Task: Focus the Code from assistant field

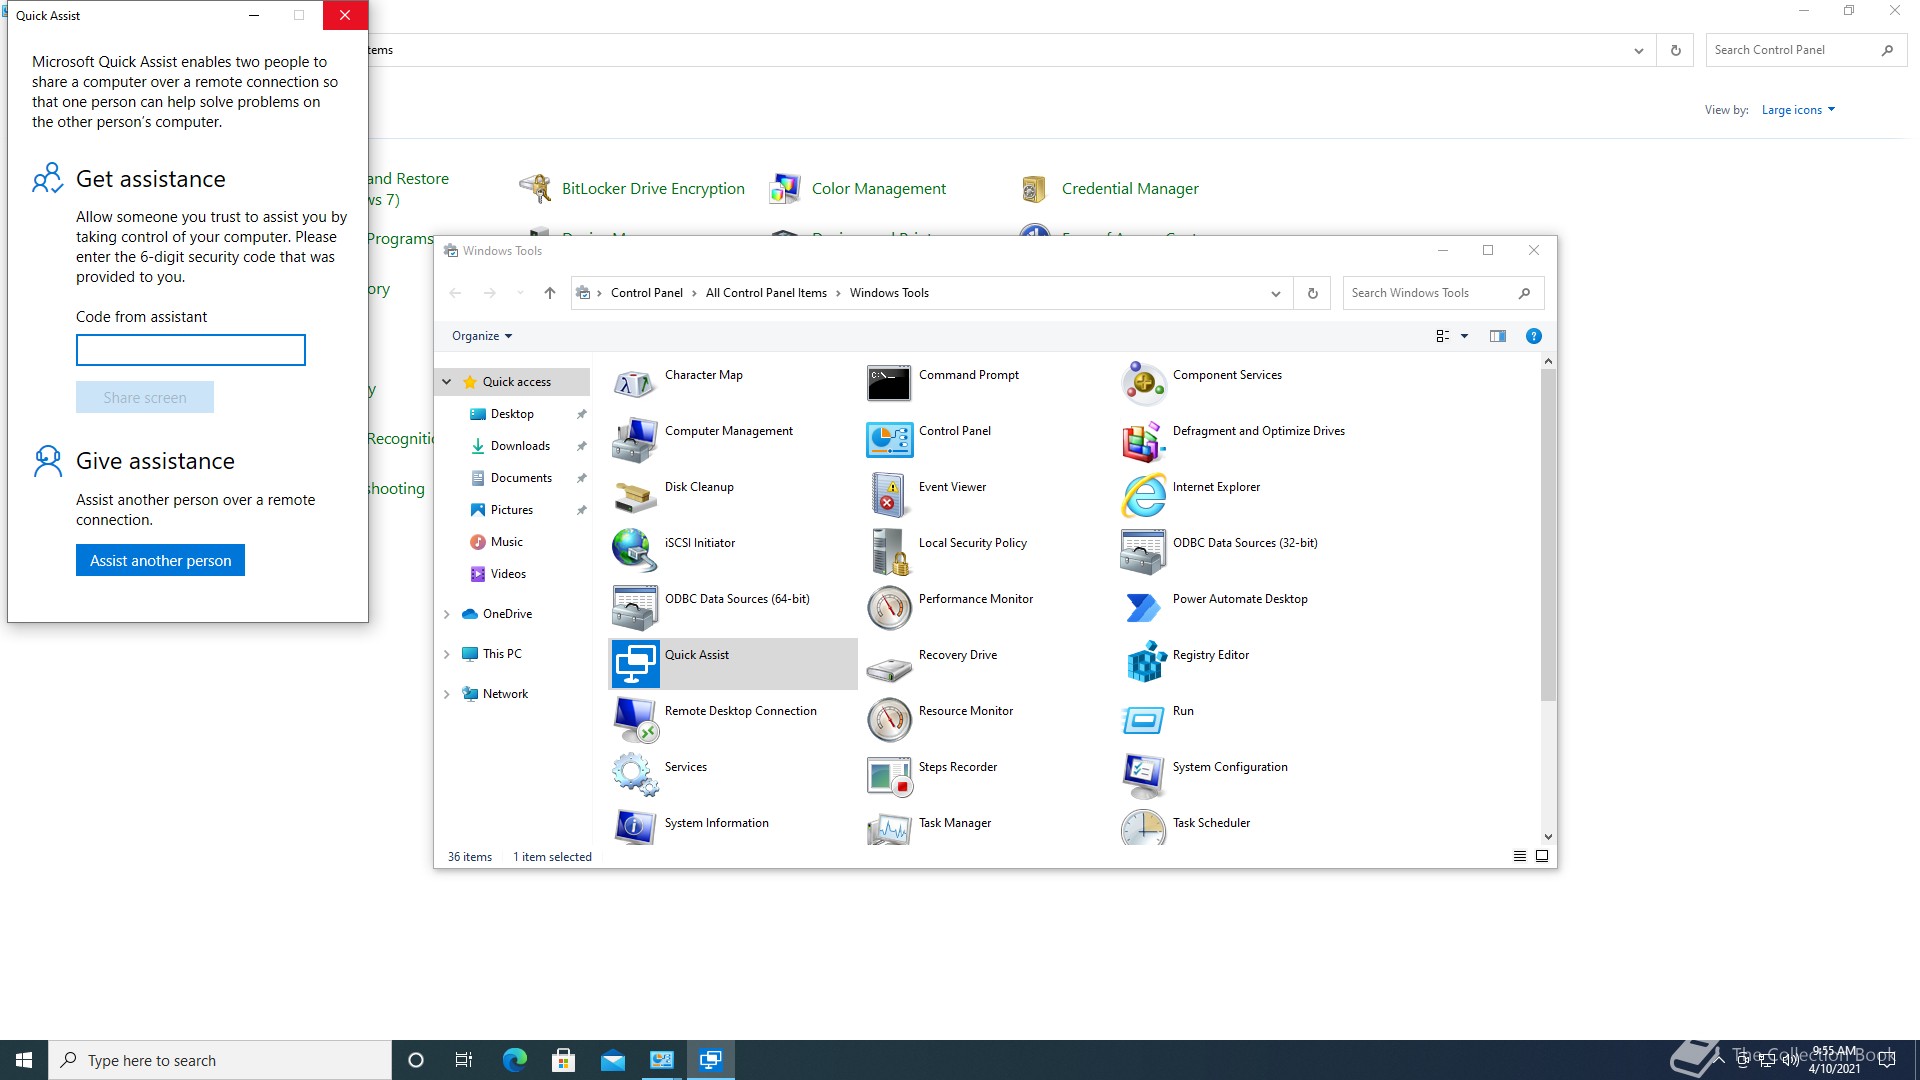Action: point(191,350)
